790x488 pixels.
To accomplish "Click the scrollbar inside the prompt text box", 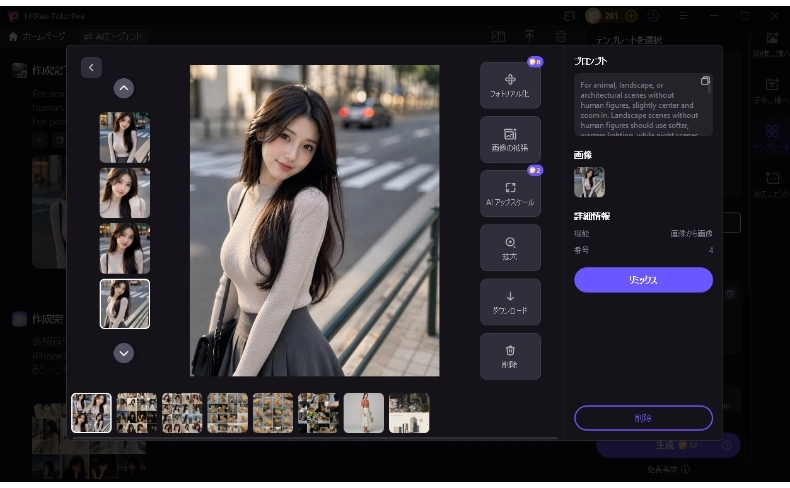I will tap(709, 87).
